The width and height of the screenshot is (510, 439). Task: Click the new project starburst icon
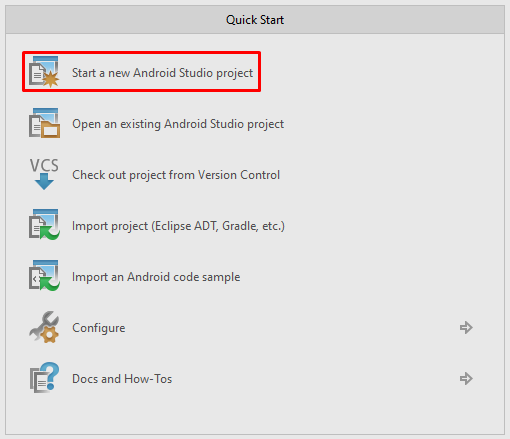(x=44, y=72)
